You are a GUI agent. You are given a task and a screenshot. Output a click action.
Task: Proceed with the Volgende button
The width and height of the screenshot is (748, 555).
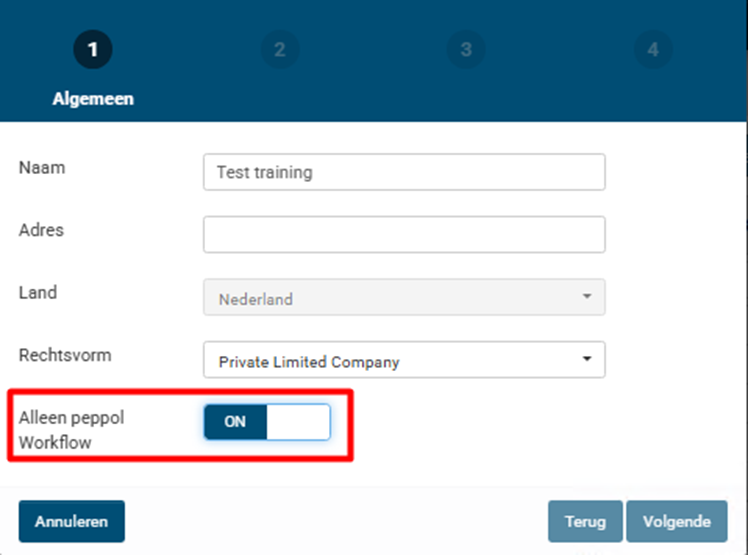click(x=677, y=521)
